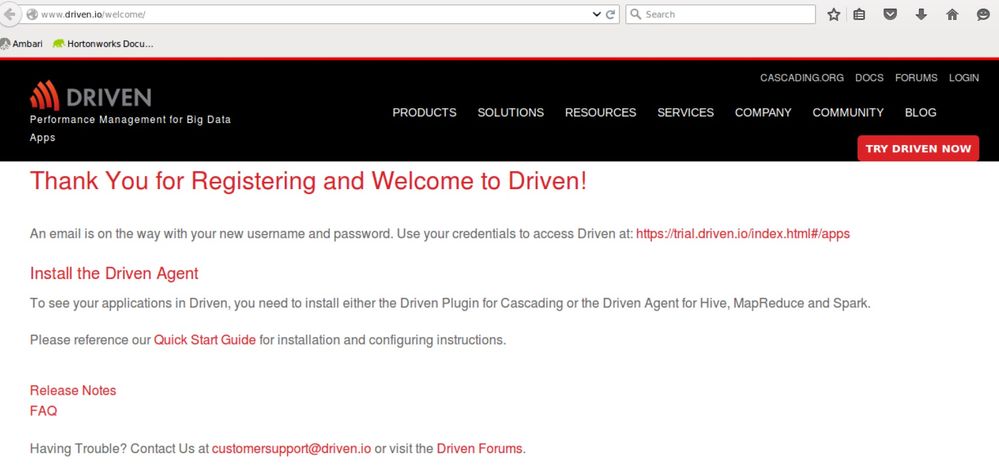The width and height of the screenshot is (999, 470).
Task: Open the SERVICES menu
Action: pos(686,113)
